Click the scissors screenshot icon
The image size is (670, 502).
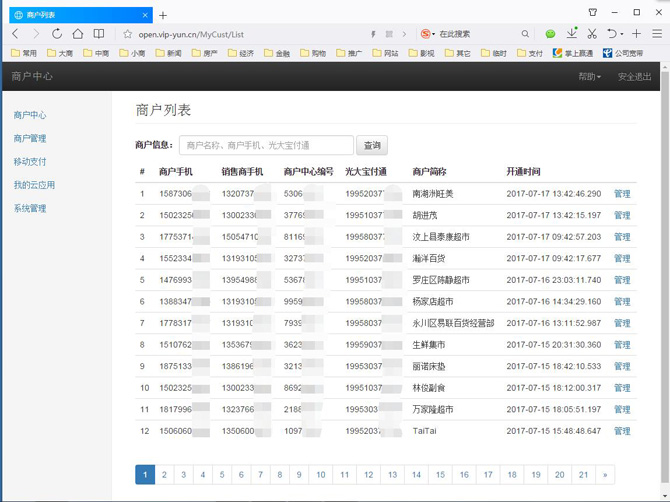[x=593, y=34]
